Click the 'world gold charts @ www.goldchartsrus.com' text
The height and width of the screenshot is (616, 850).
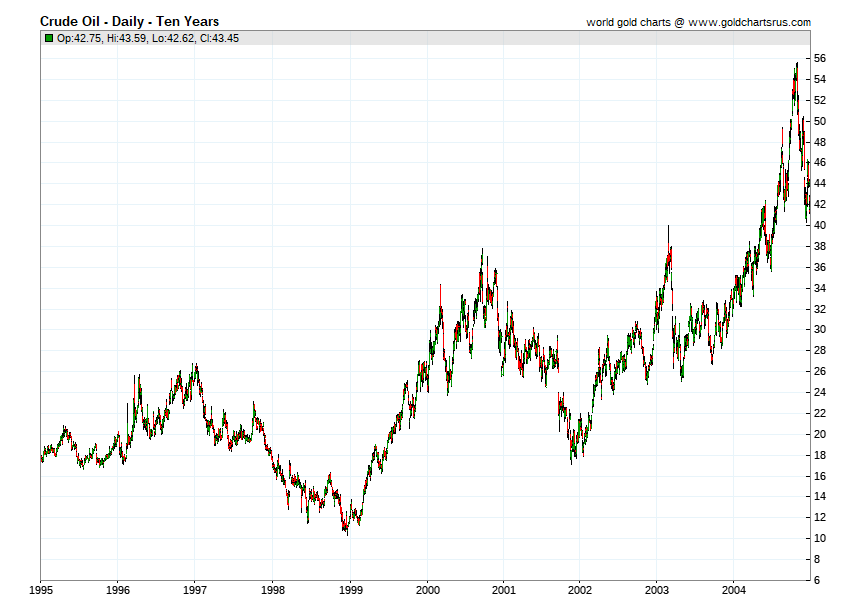click(698, 22)
